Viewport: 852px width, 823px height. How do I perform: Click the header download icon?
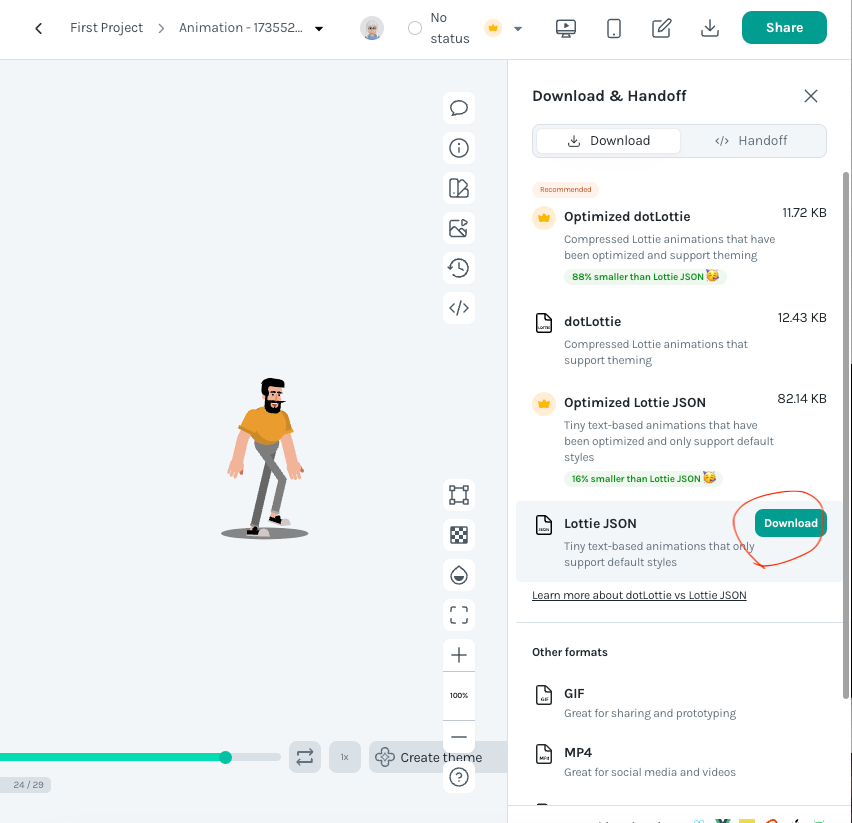[710, 28]
